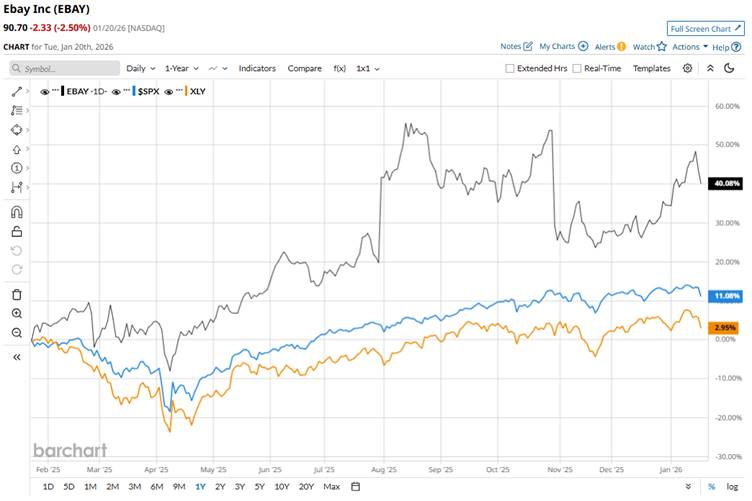Image resolution: width=752 pixels, height=501 pixels.
Task: Click the trash delete drawings icon
Action: (x=17, y=294)
